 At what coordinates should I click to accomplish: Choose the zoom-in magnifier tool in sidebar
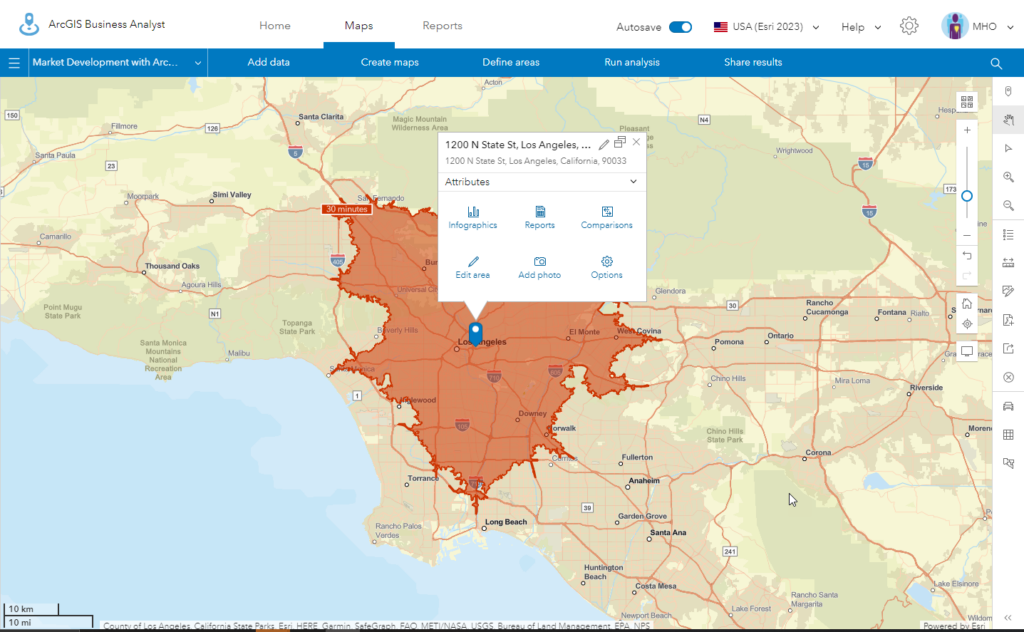tap(1008, 177)
